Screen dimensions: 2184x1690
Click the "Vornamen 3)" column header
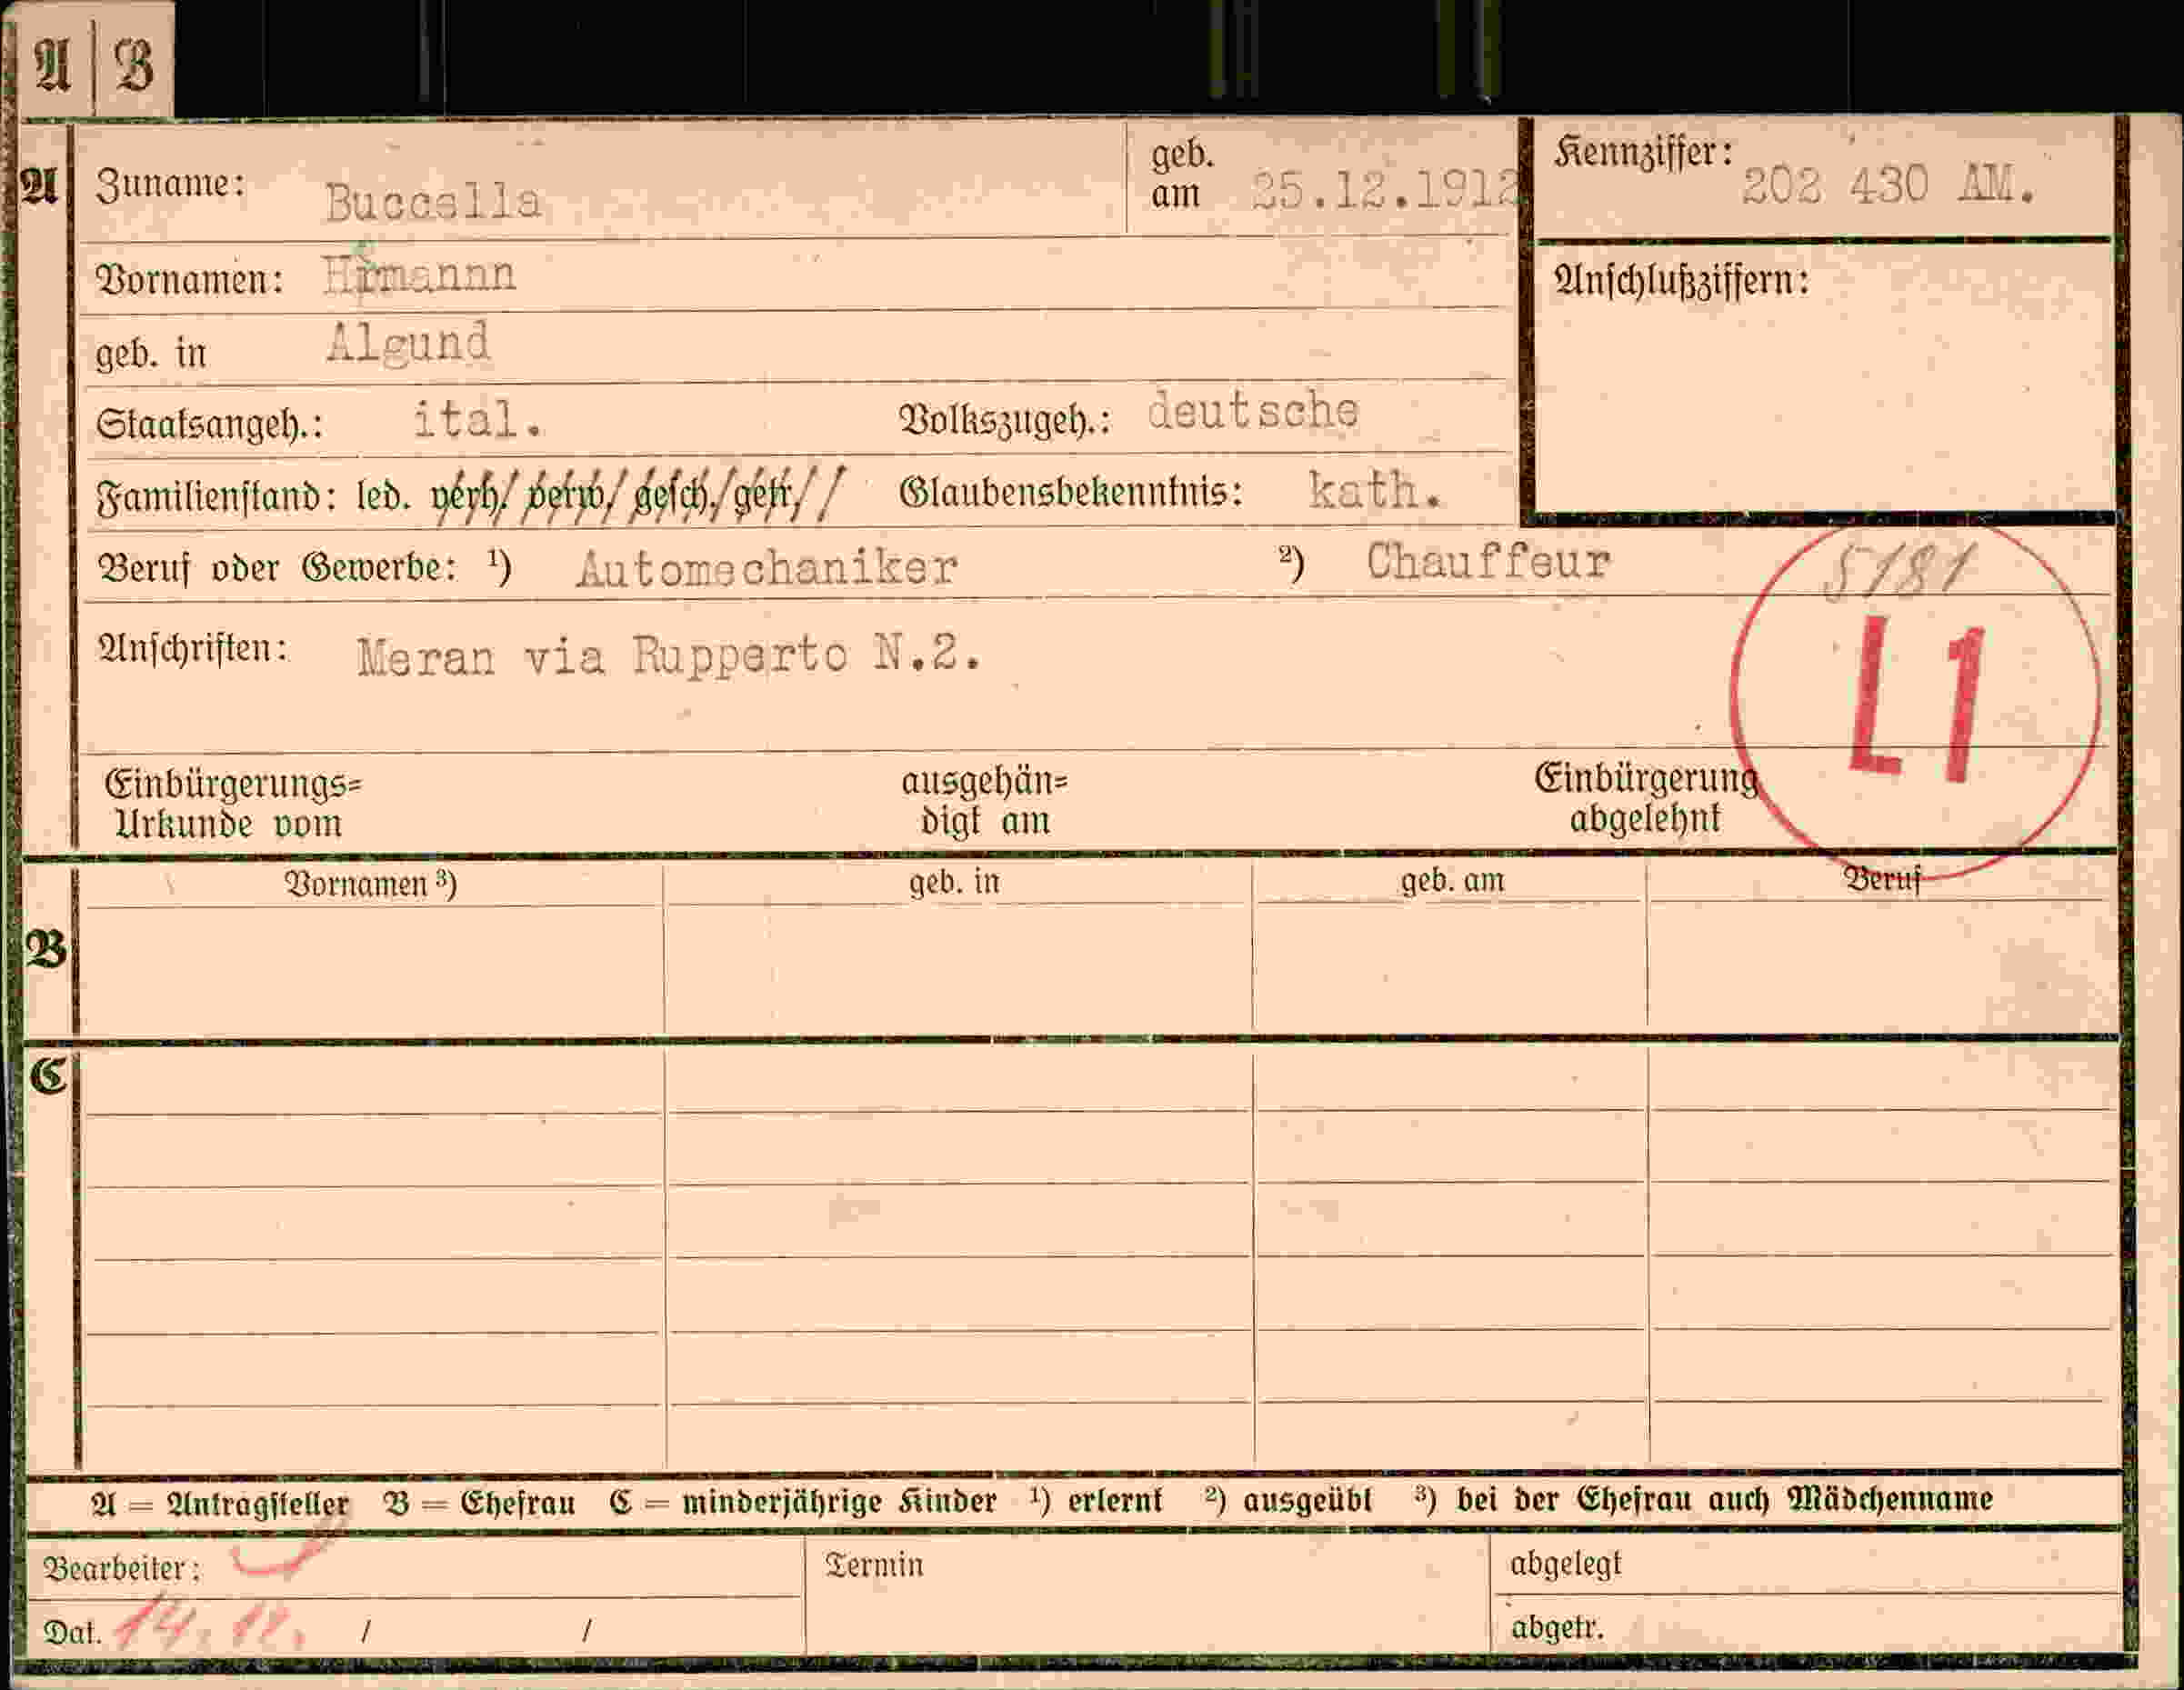(370, 884)
